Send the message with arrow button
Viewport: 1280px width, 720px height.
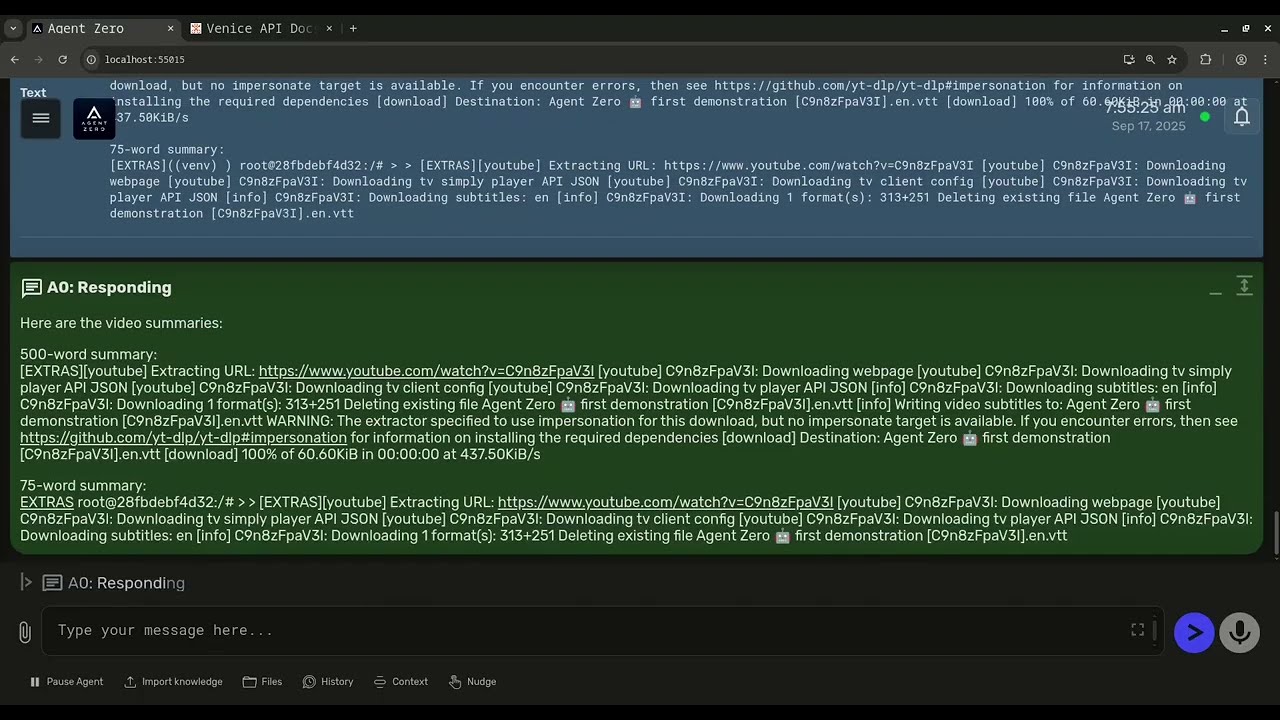coord(1194,632)
